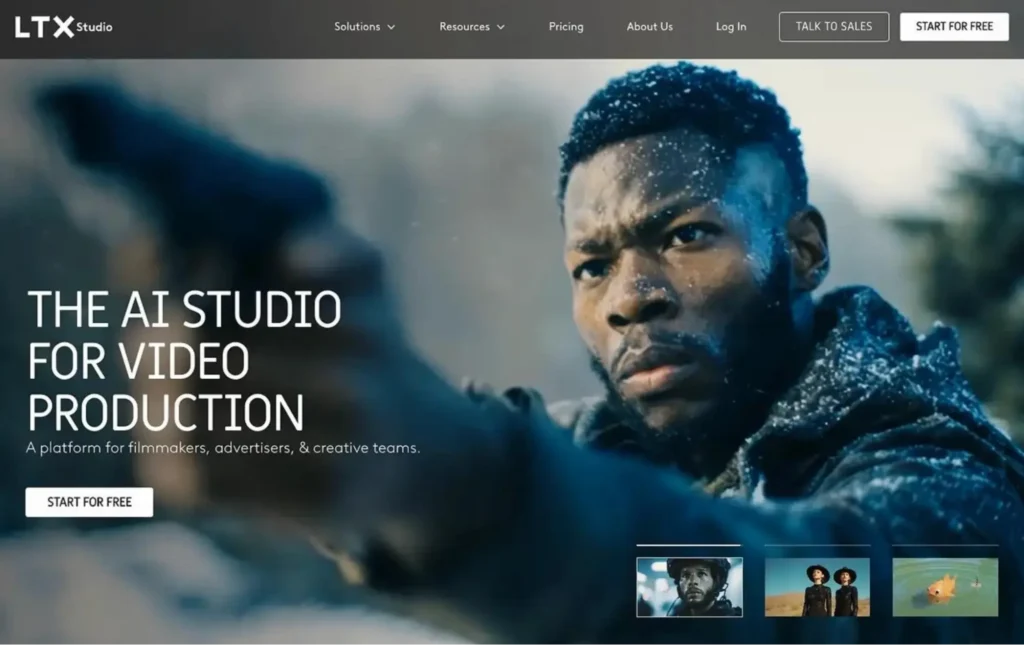Click the tagline "A platform for filmmakers, advertisers, & creative teams."

(223, 448)
